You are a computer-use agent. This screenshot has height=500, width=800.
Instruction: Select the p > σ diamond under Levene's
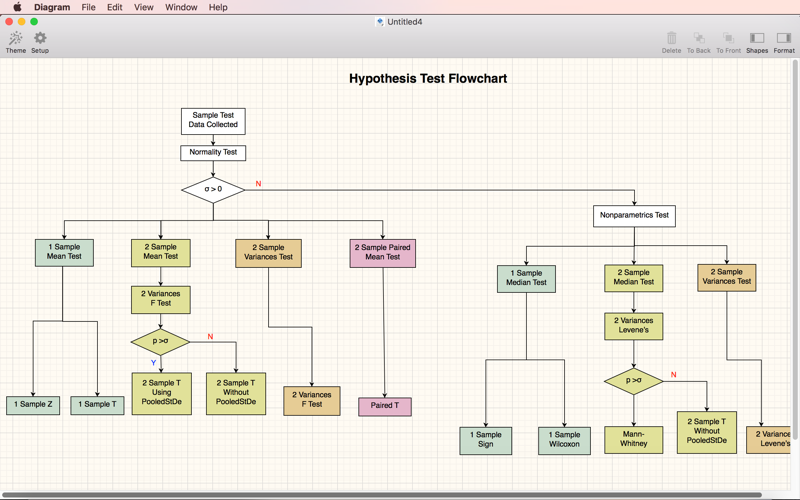point(634,381)
